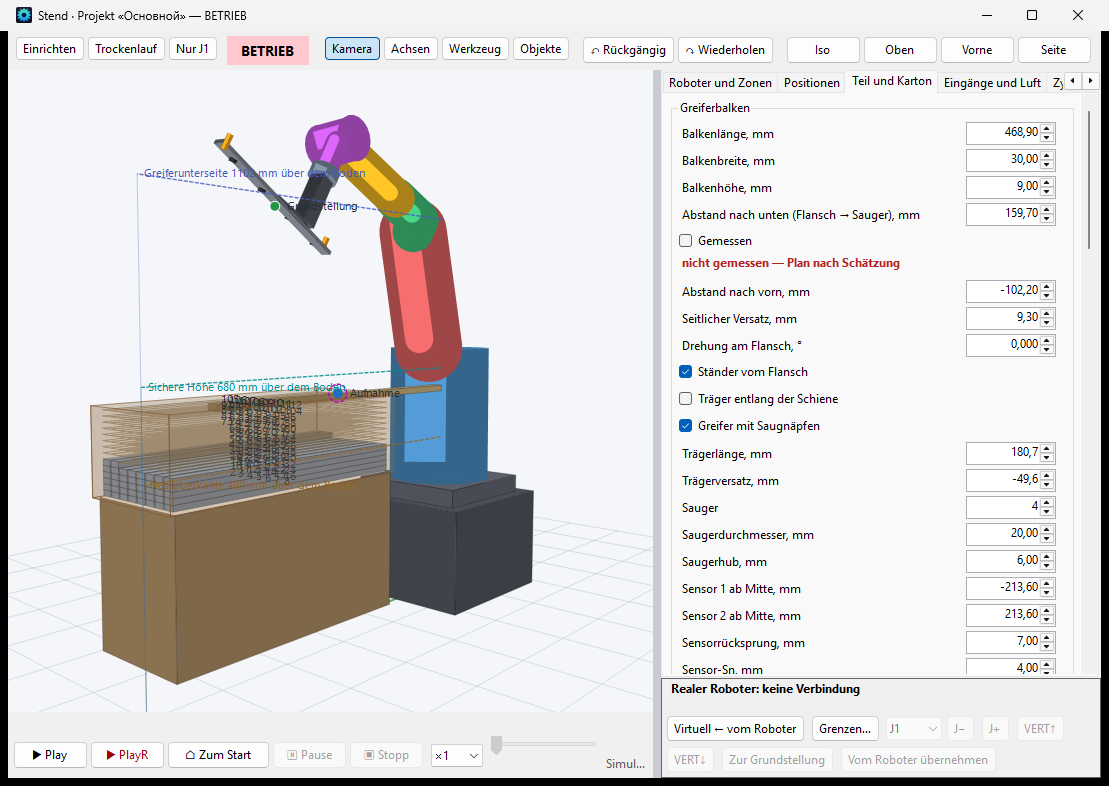Increase Balkenlänge with the up spinner arrow
The height and width of the screenshot is (786, 1109).
pos(1047,128)
